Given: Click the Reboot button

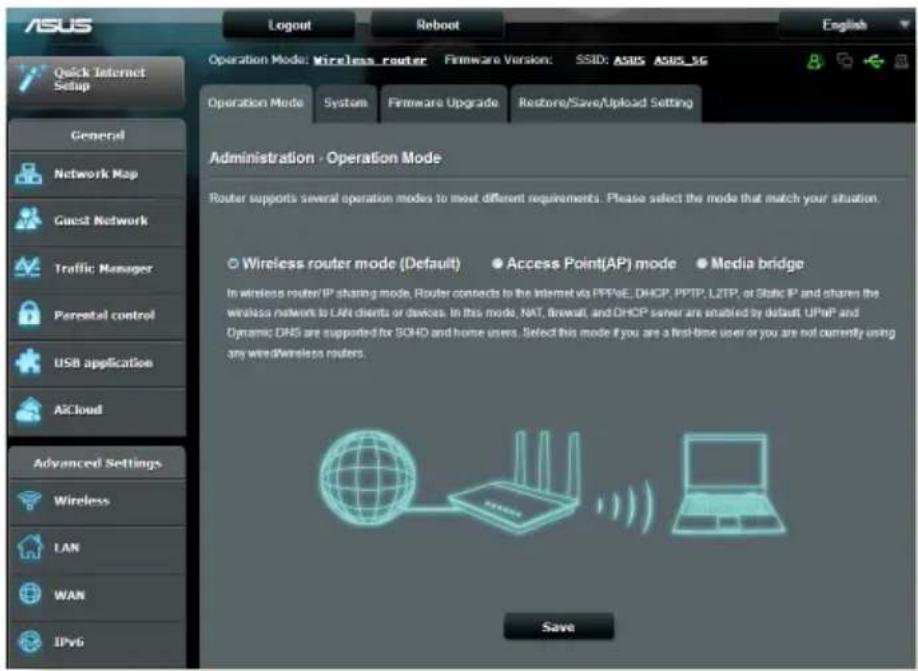Looking at the screenshot, I should point(437,25).
